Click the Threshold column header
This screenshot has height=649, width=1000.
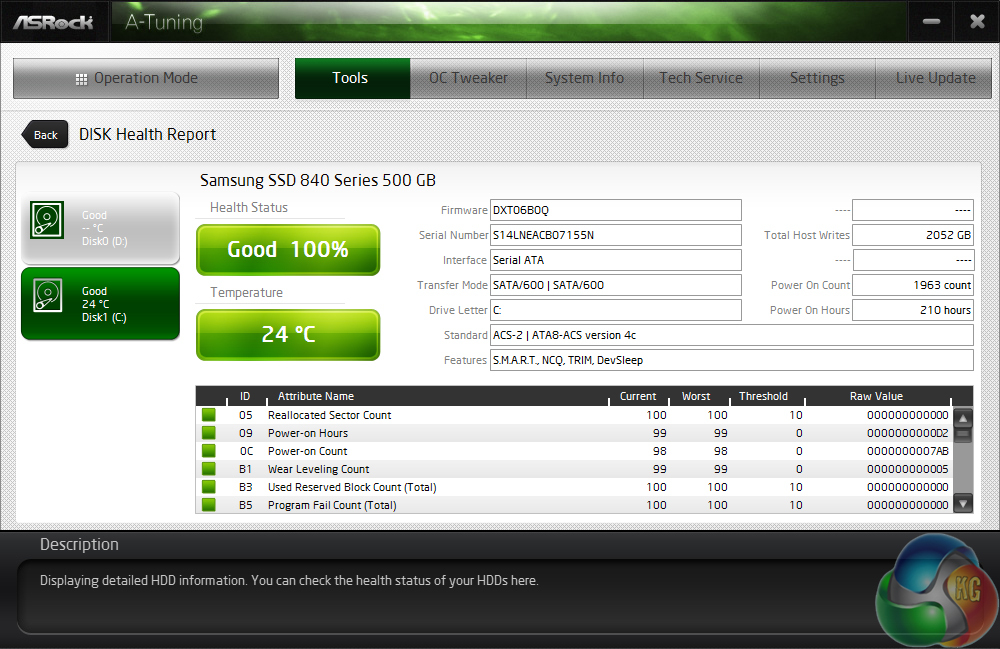click(x=763, y=396)
